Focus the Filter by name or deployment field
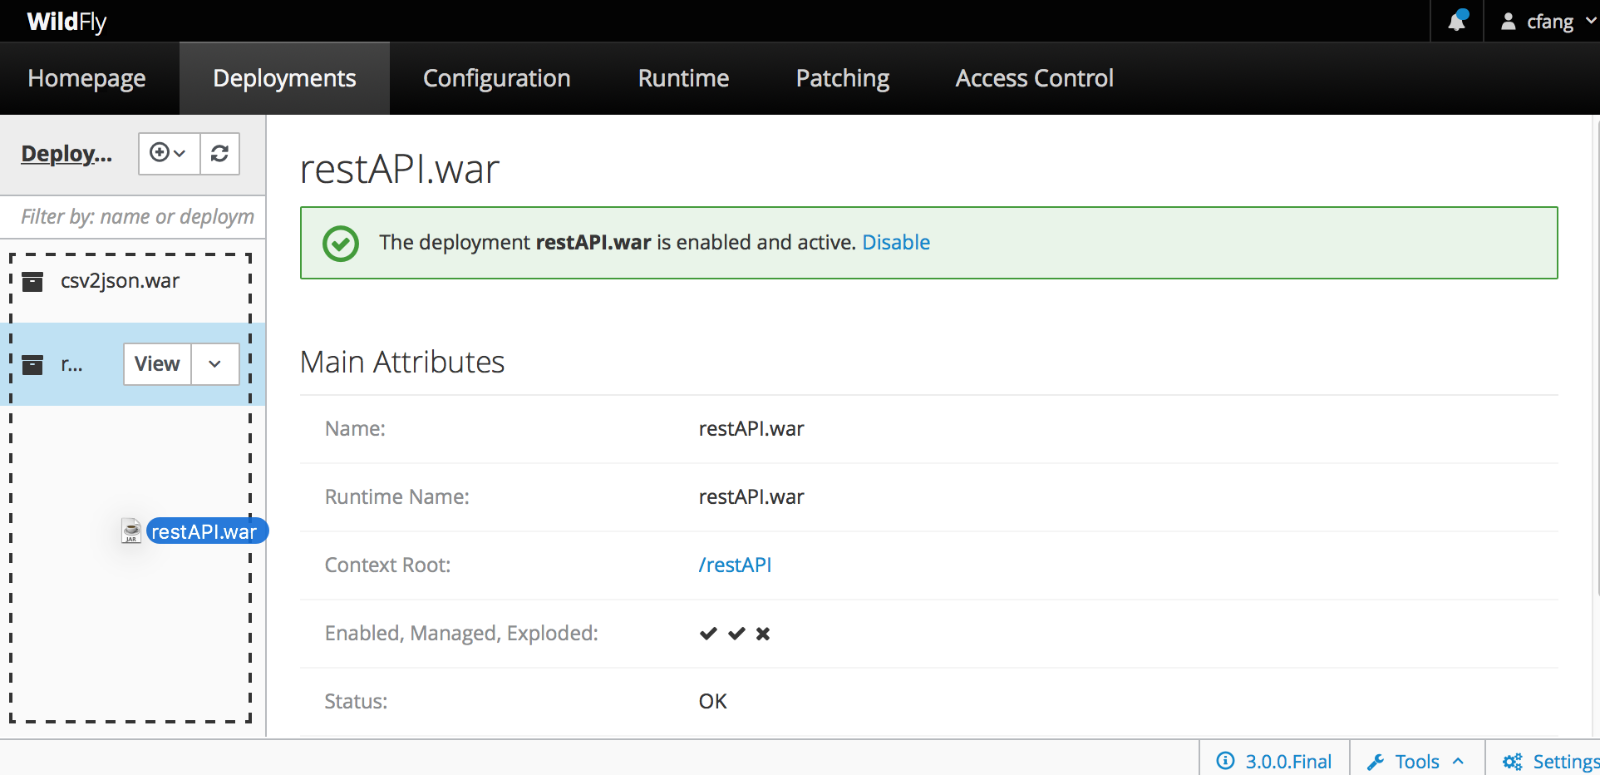Image resolution: width=1600 pixels, height=775 pixels. 133,217
